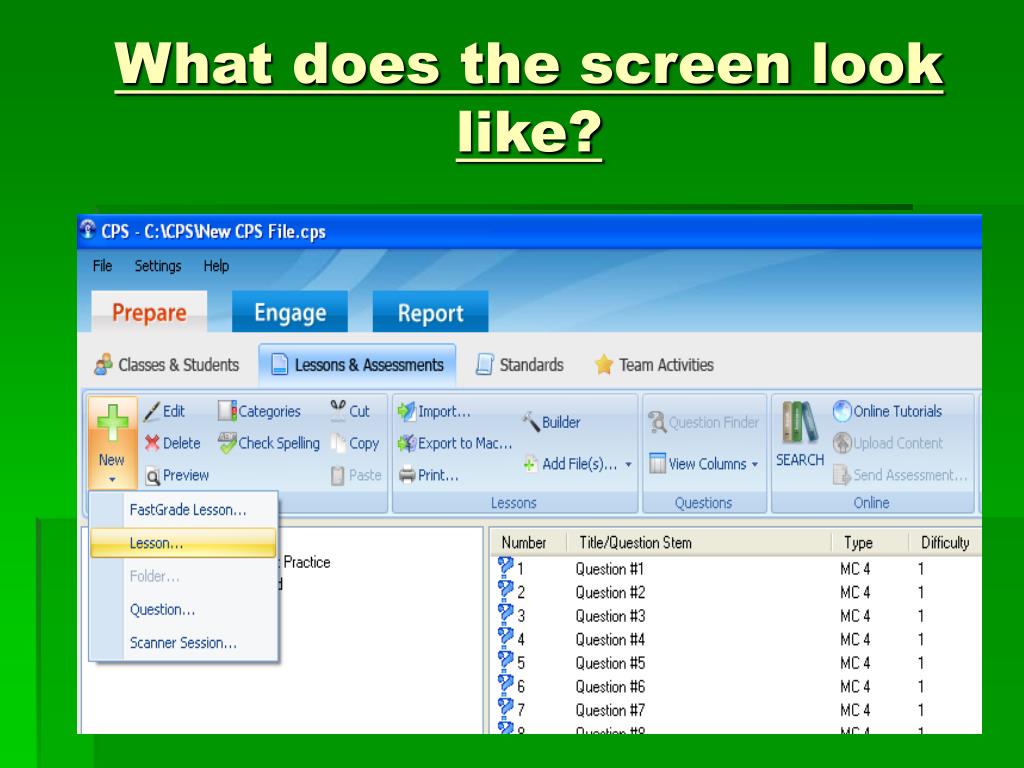
Task: Click the Preview magnifier icon
Action: click(152, 476)
